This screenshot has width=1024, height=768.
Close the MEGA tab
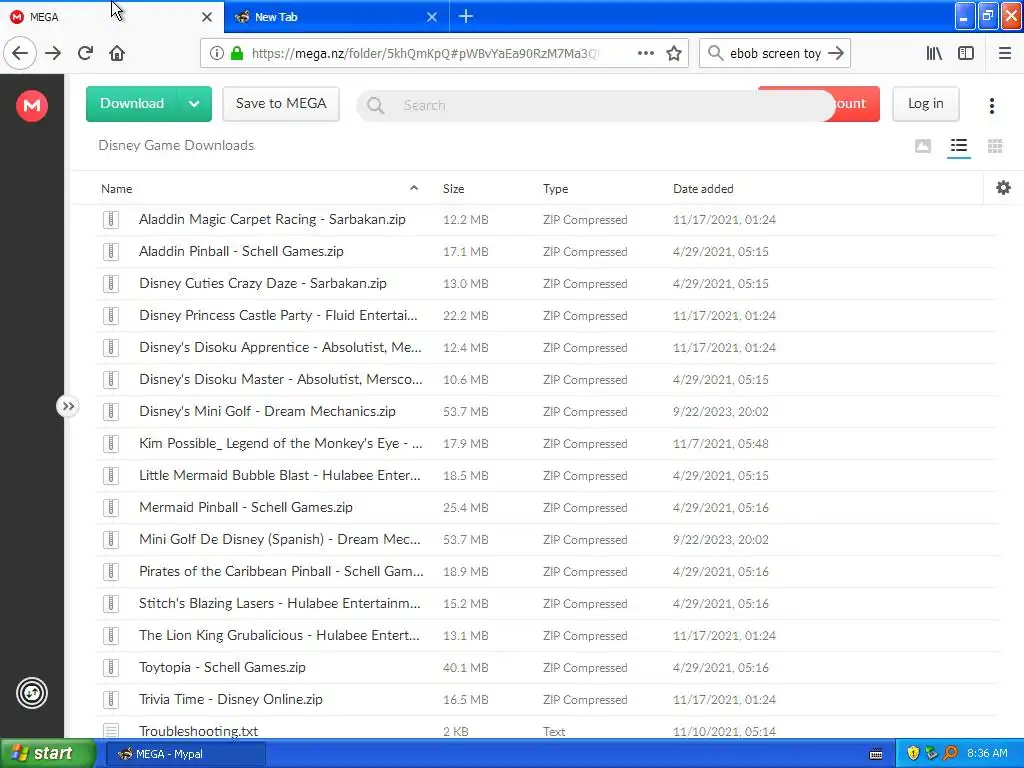click(x=207, y=17)
